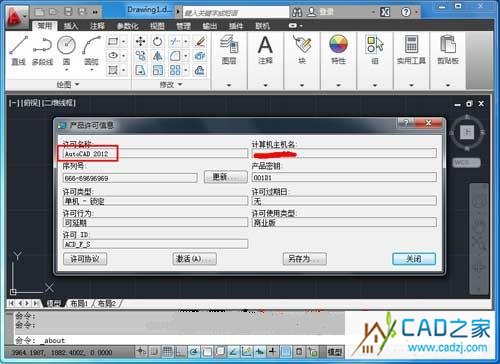Open the Circle (圆) options dropdown arrow
Viewport: 500px width, 364px height.
tap(66, 70)
